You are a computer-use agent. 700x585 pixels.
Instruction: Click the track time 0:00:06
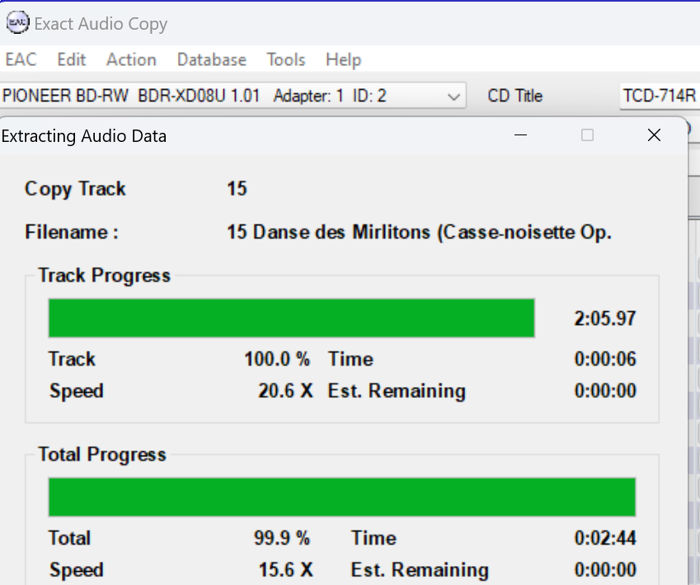tap(605, 359)
